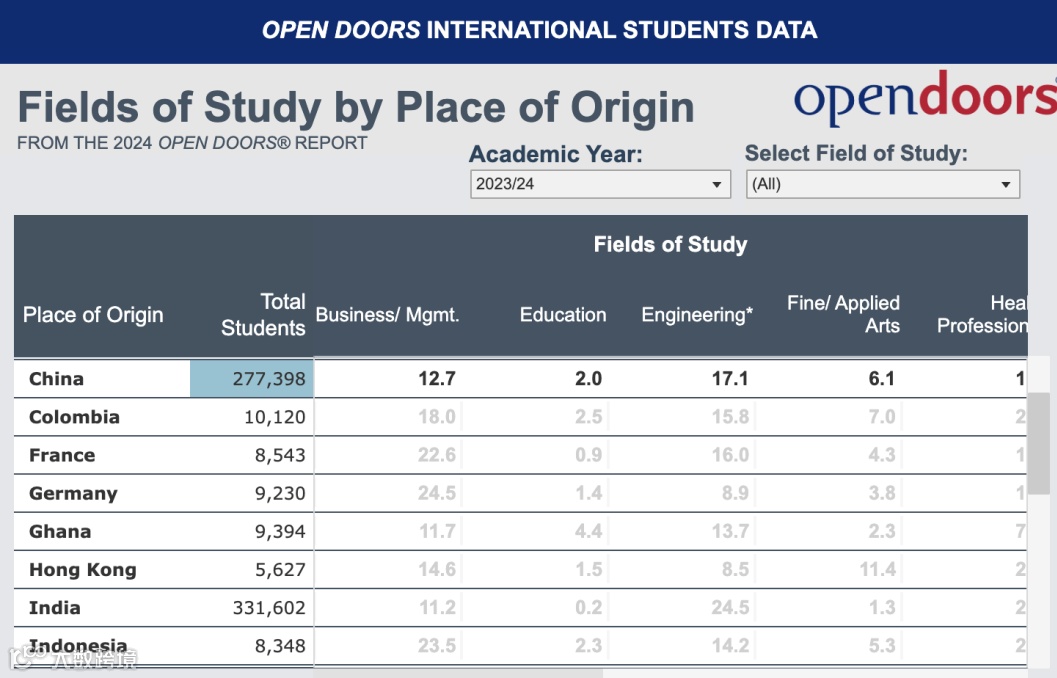Click the Business/ Mgmt. column header
The height and width of the screenshot is (678, 1057).
387,315
